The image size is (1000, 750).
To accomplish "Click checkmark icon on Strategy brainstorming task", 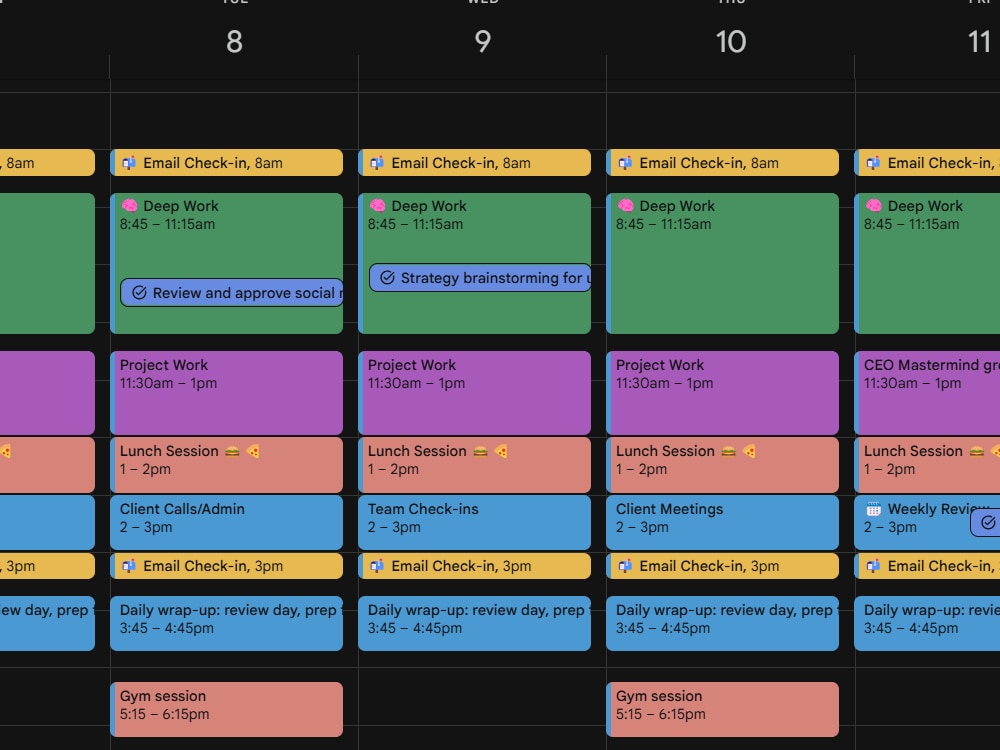I will tap(387, 277).
